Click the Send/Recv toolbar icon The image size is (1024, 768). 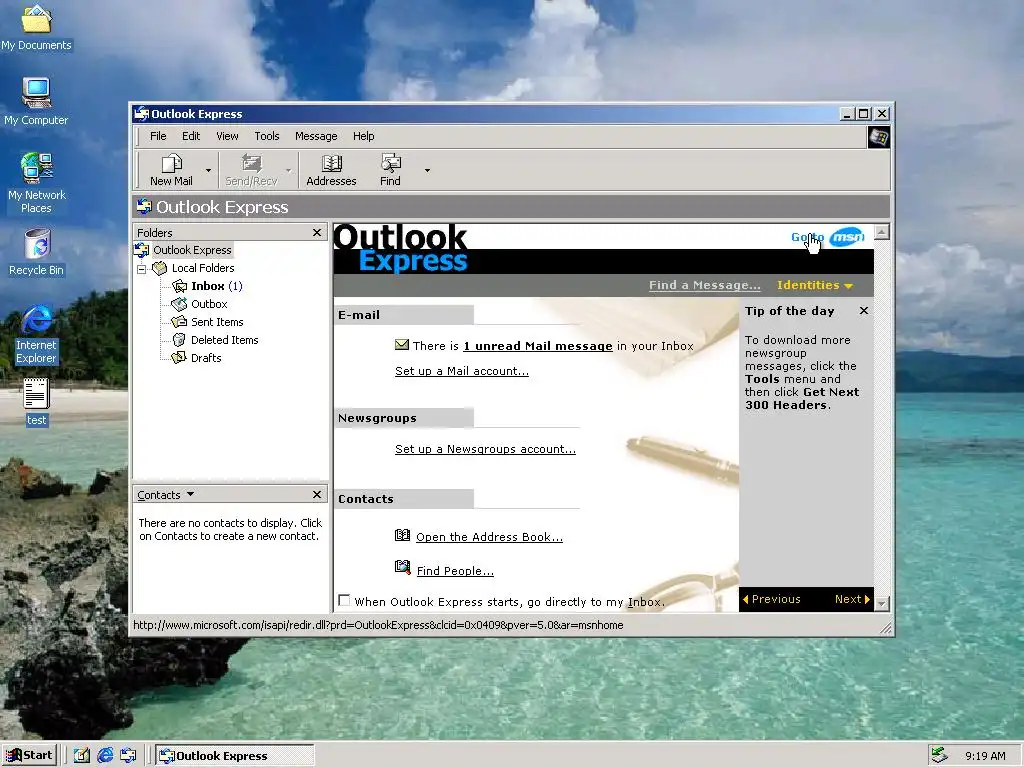(x=251, y=170)
